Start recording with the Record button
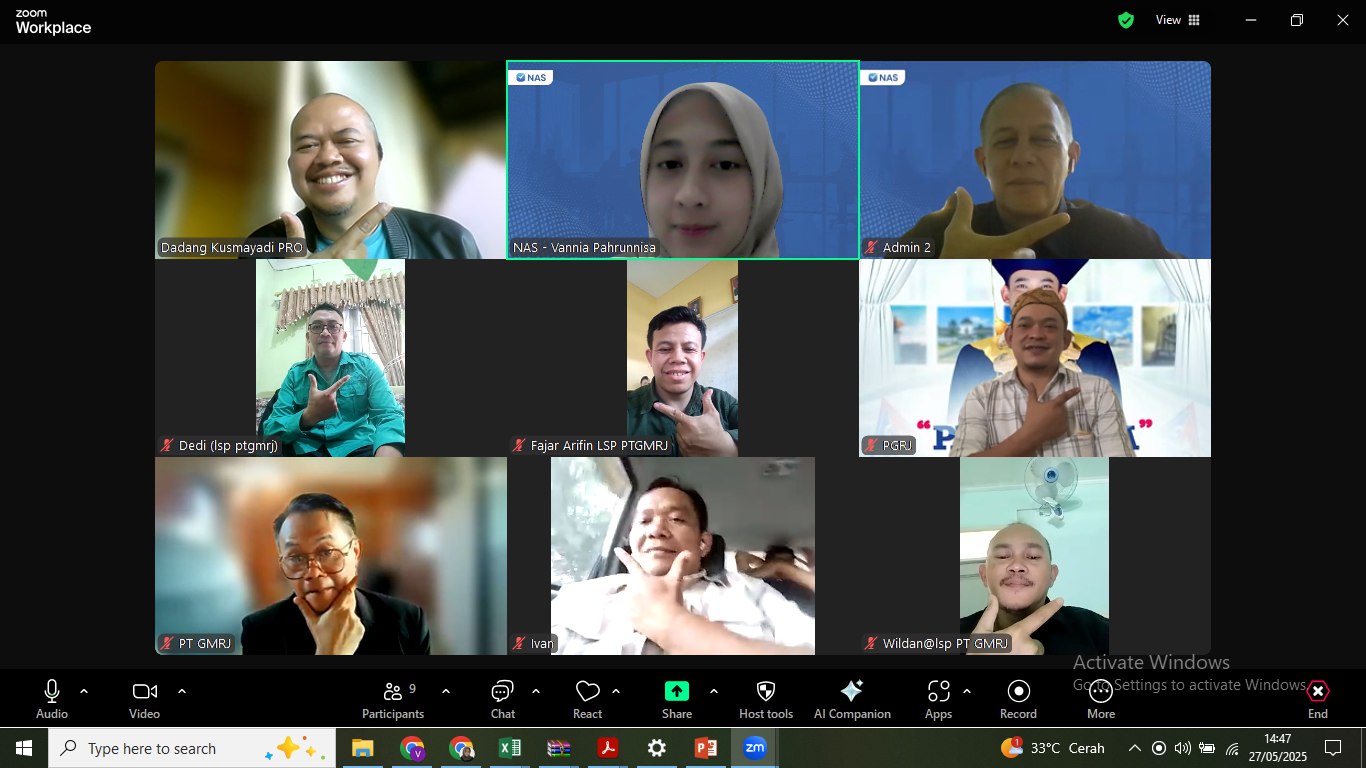 (x=1019, y=698)
